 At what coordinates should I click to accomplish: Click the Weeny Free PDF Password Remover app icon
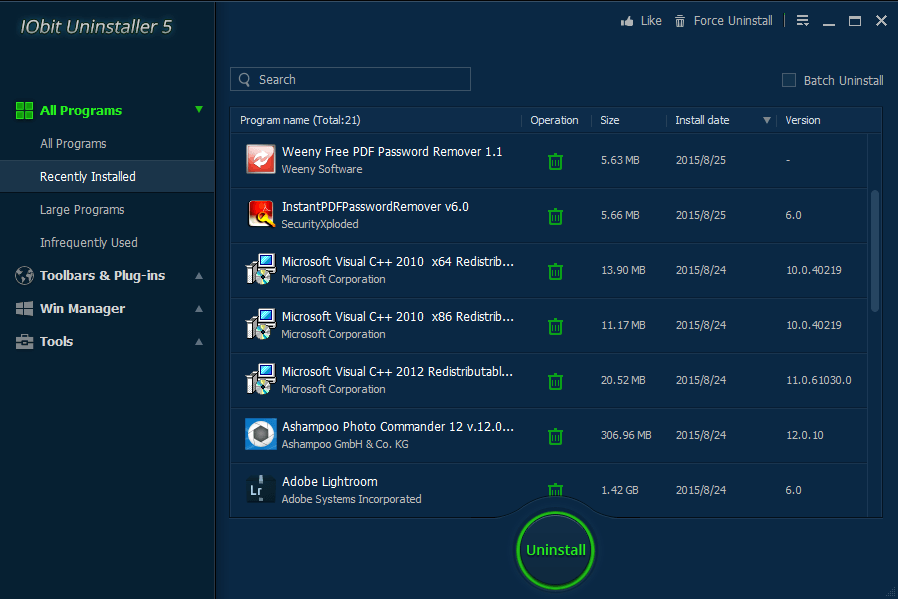(x=261, y=159)
